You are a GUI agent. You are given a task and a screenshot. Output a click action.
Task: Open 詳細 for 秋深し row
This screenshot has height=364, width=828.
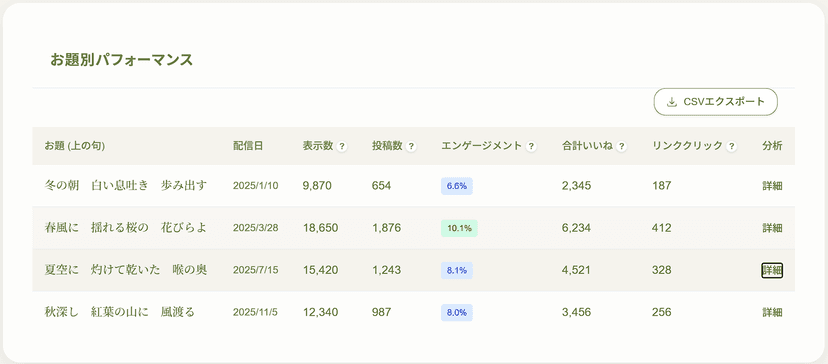tap(772, 313)
